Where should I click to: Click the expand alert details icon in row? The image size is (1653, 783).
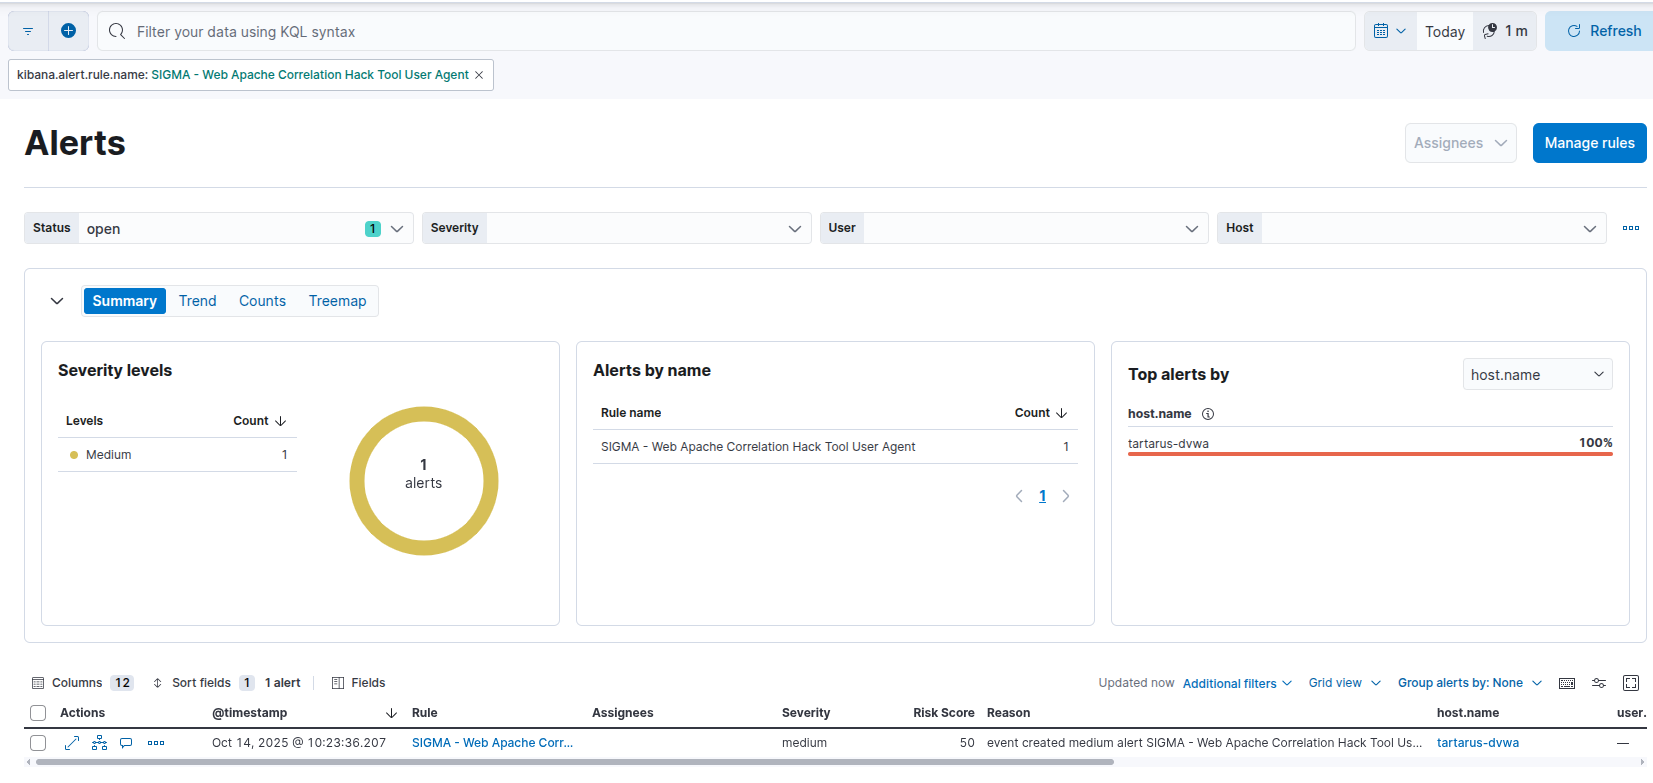tap(72, 743)
